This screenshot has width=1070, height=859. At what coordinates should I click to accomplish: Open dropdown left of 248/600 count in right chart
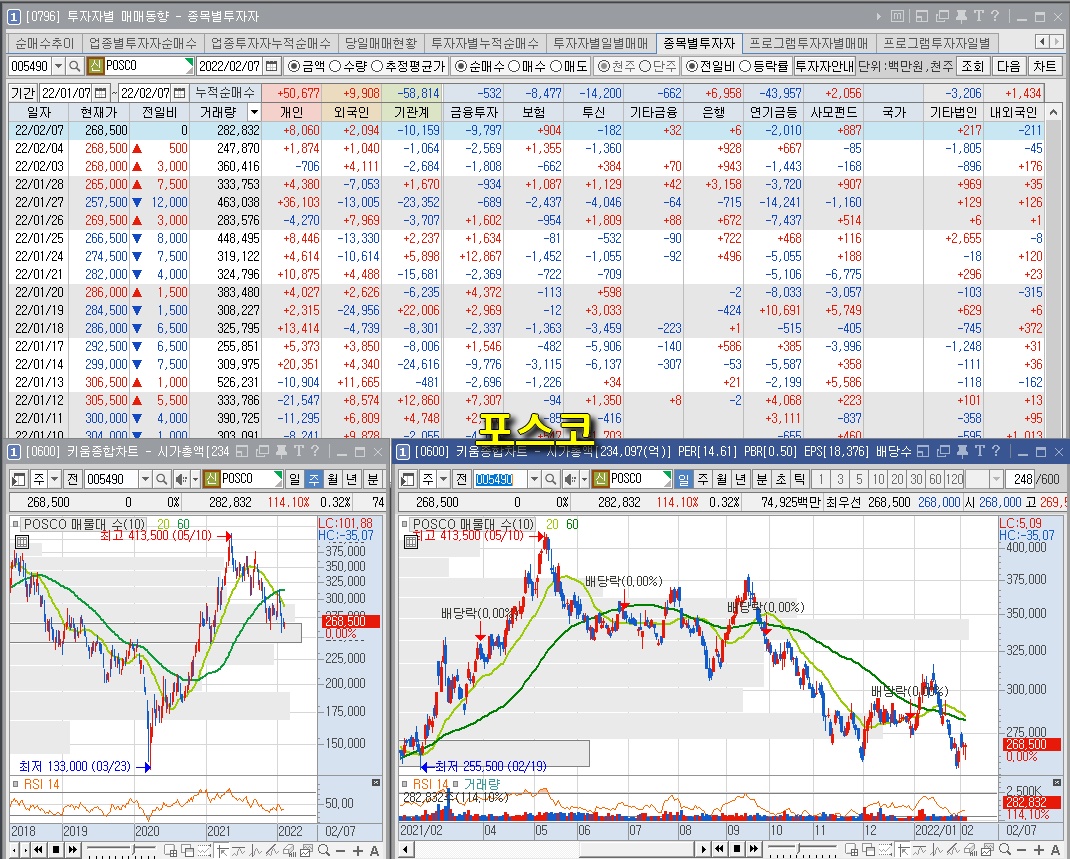pyautogui.click(x=996, y=479)
